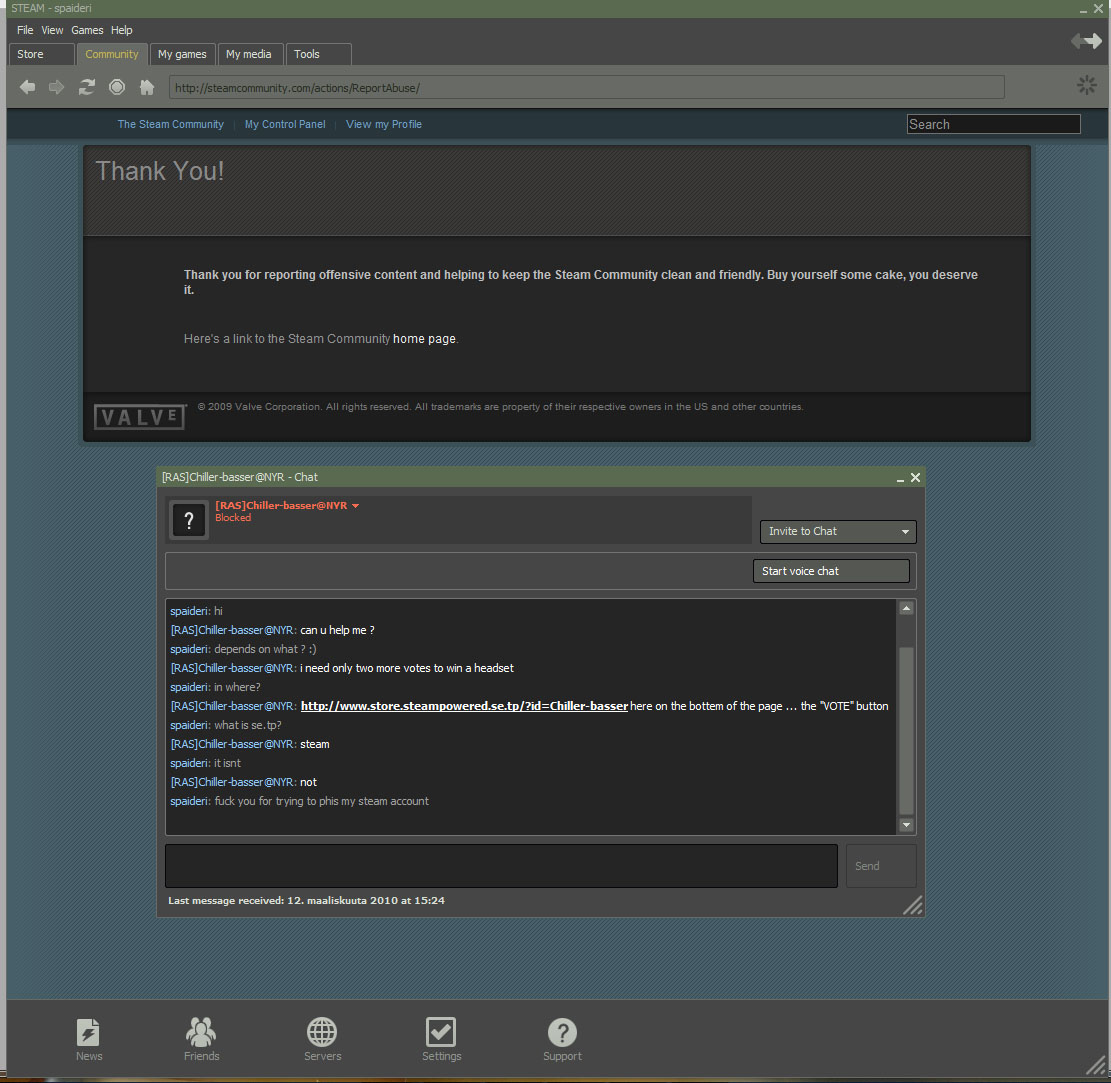Click the browser back arrow icon
Screen dimensions: 1111x1083
click(27, 88)
